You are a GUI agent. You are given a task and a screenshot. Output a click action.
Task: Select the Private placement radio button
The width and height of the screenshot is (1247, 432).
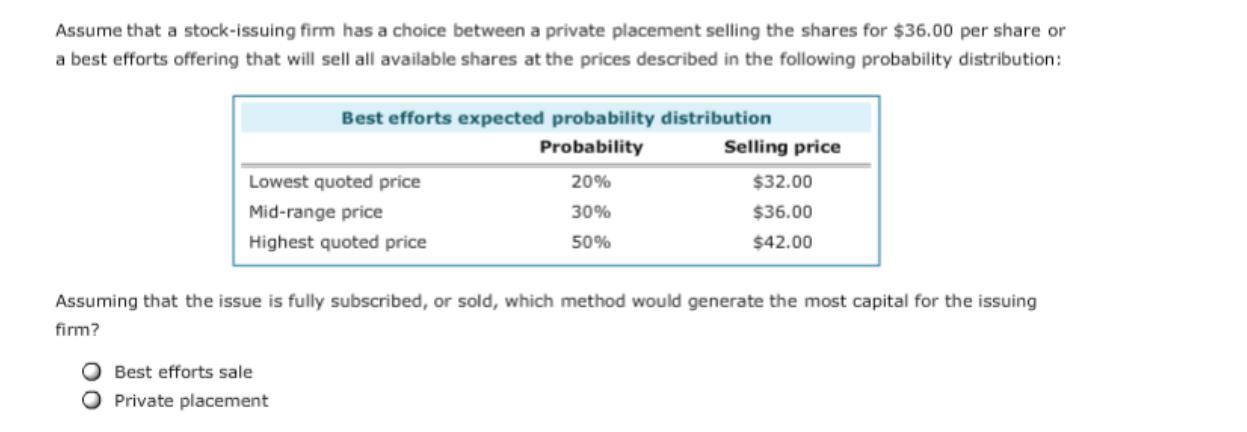[92, 401]
